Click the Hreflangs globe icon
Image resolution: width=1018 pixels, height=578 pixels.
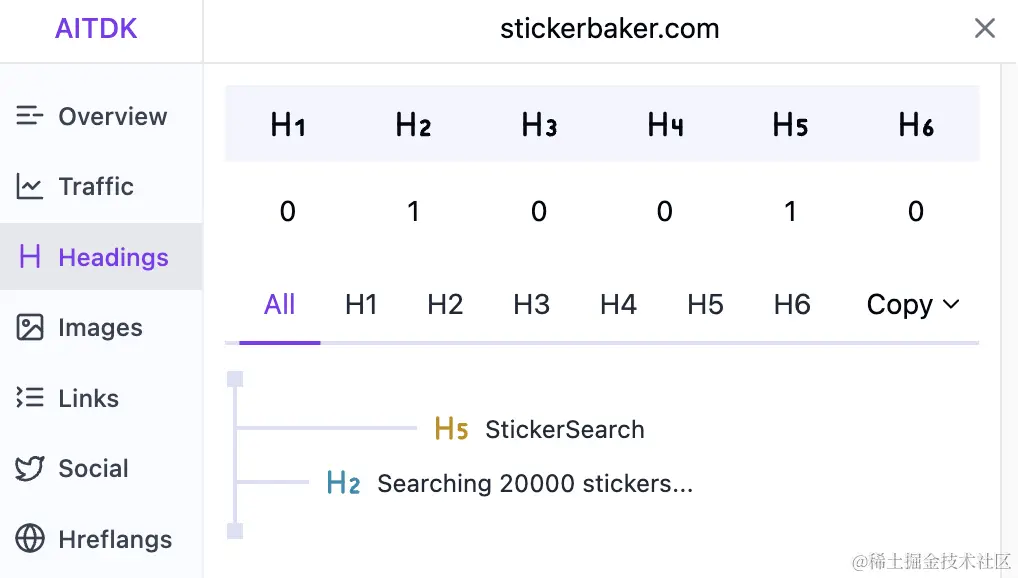(30, 538)
